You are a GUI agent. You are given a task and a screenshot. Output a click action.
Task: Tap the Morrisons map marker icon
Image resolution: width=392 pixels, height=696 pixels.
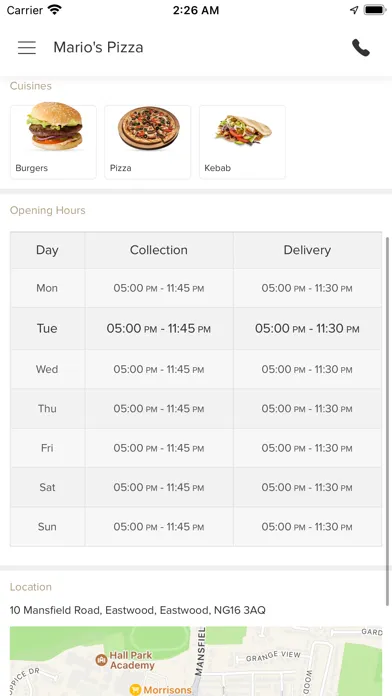point(135,689)
